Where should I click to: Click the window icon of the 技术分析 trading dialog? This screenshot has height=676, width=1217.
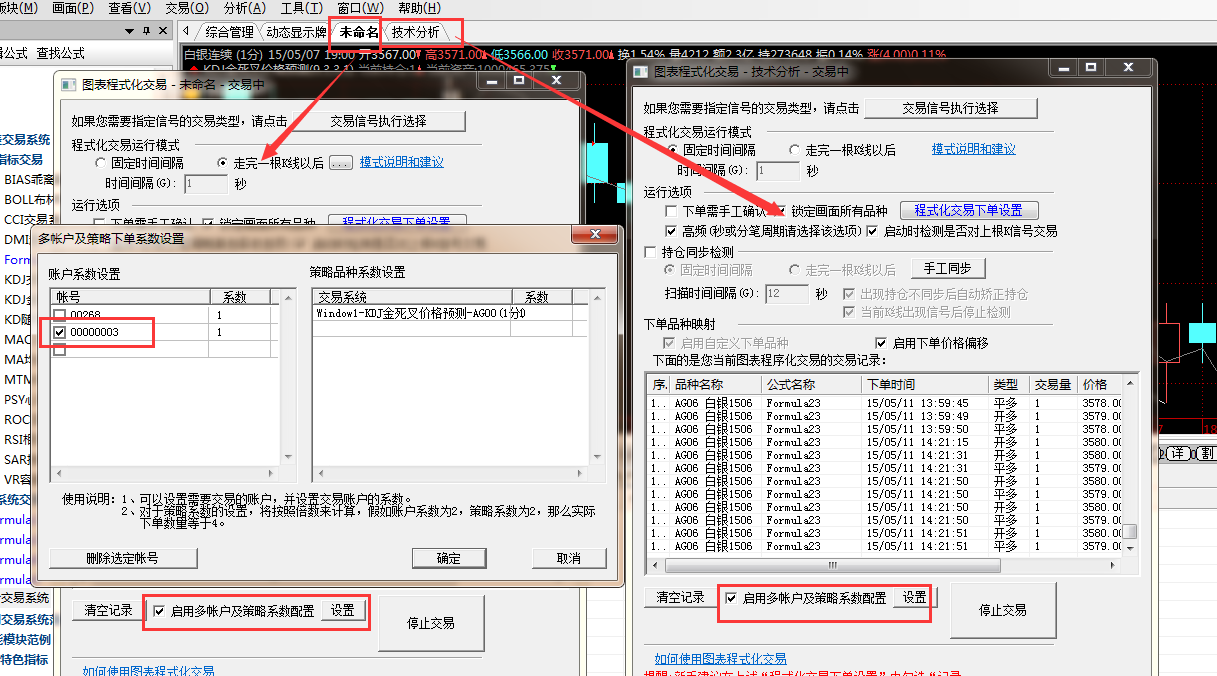[x=641, y=71]
